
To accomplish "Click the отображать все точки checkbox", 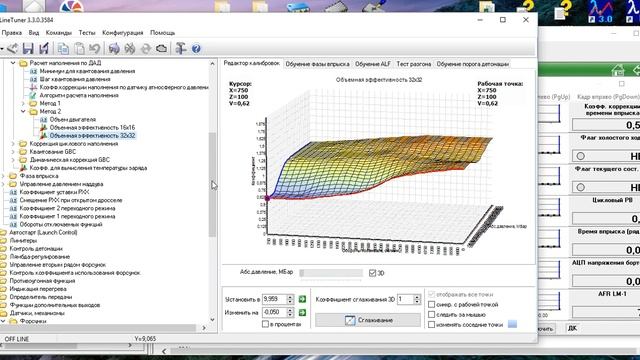I will [x=431, y=294].
